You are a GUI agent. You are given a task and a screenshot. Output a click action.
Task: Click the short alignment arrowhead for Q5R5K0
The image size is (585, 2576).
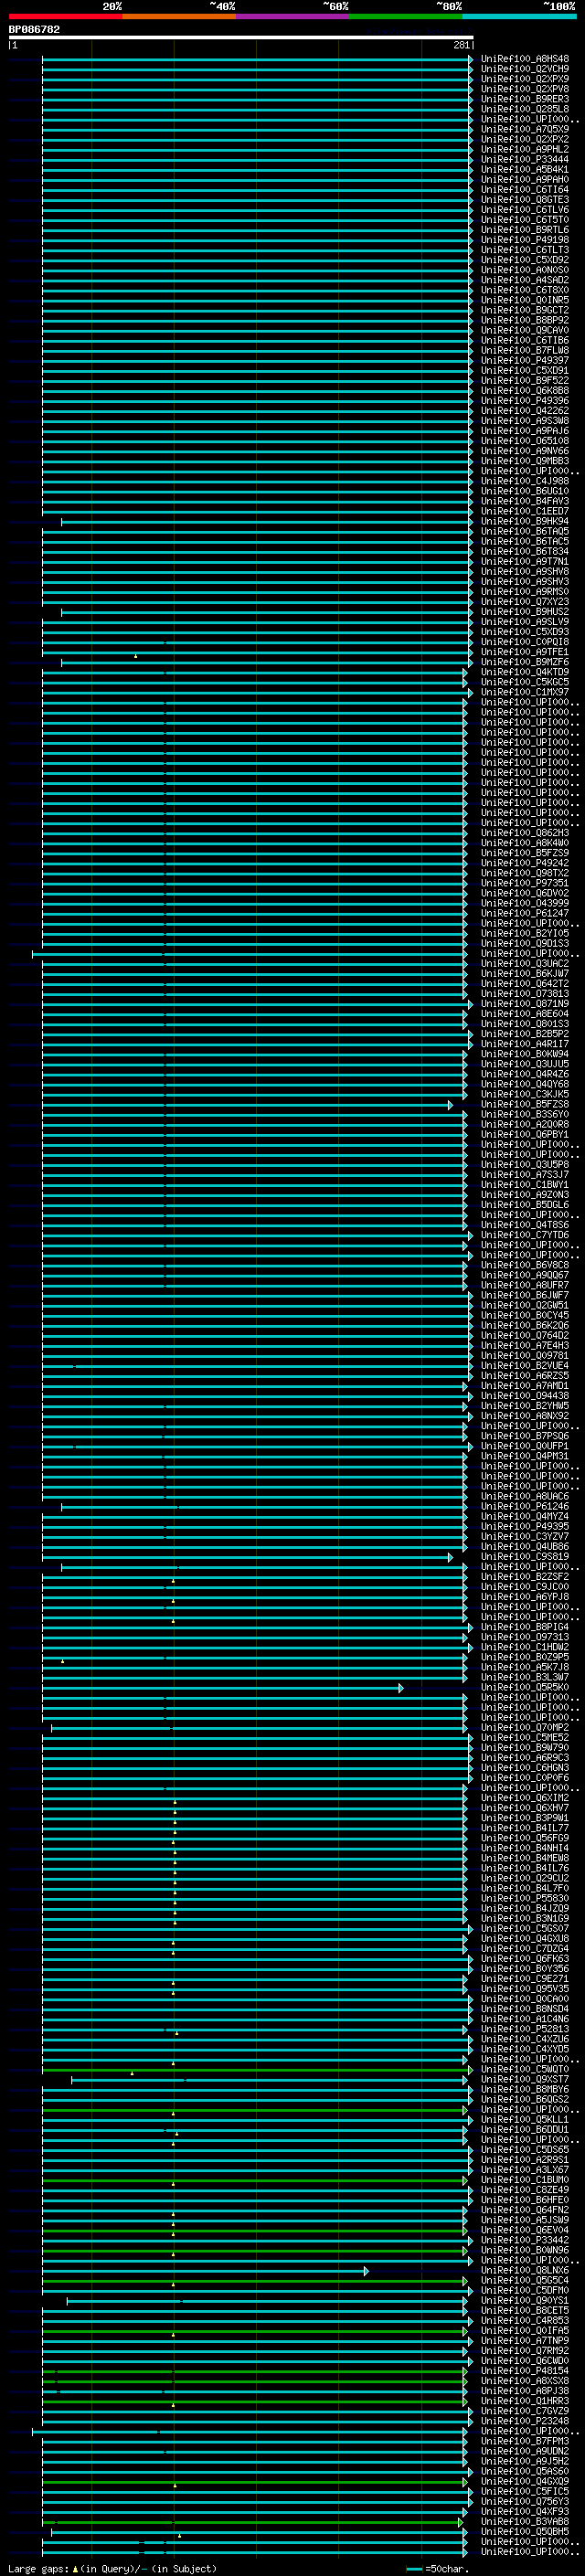(401, 1688)
